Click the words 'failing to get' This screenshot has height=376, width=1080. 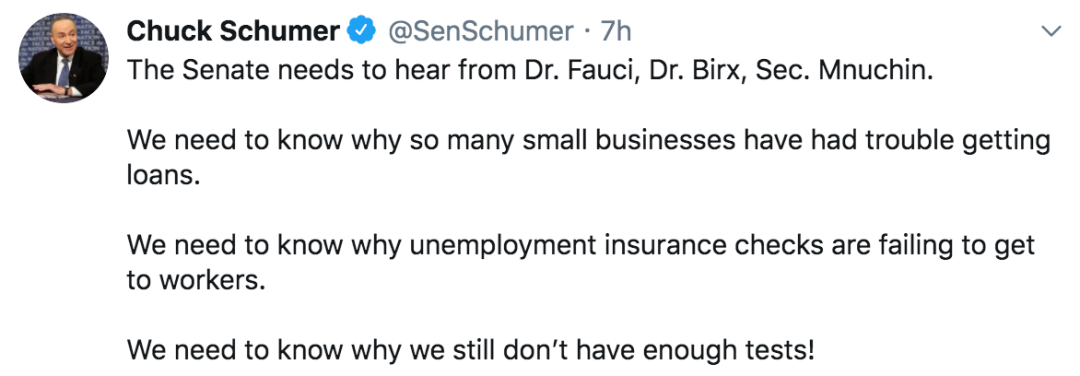955,245
